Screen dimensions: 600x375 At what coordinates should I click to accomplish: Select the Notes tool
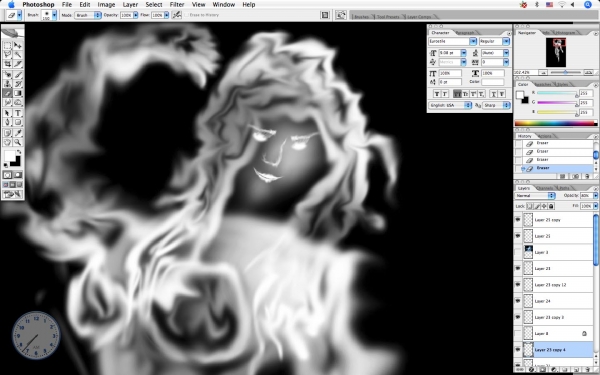tap(7, 133)
